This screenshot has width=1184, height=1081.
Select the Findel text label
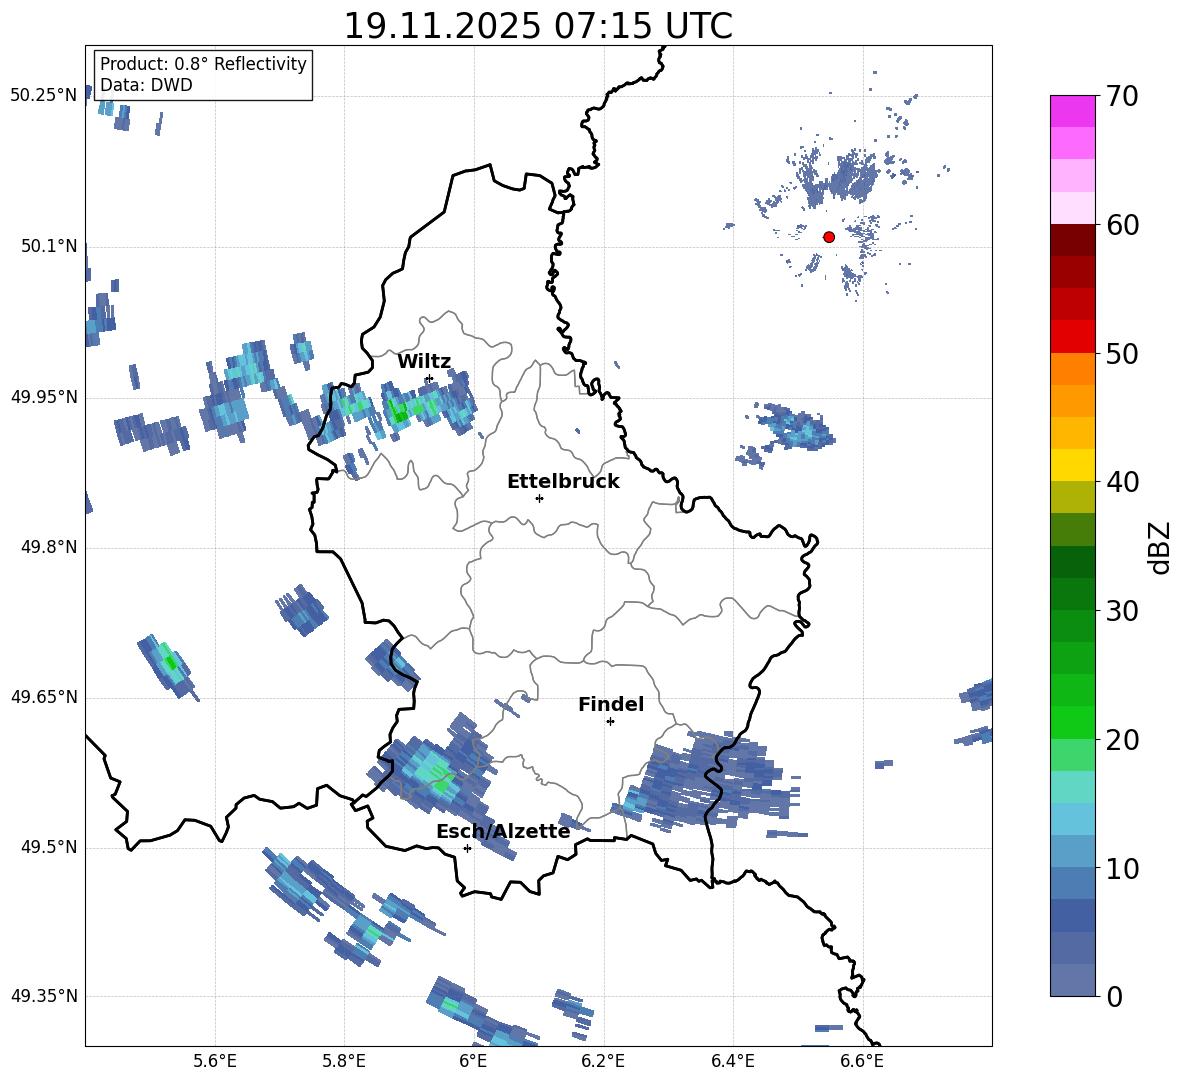click(611, 705)
